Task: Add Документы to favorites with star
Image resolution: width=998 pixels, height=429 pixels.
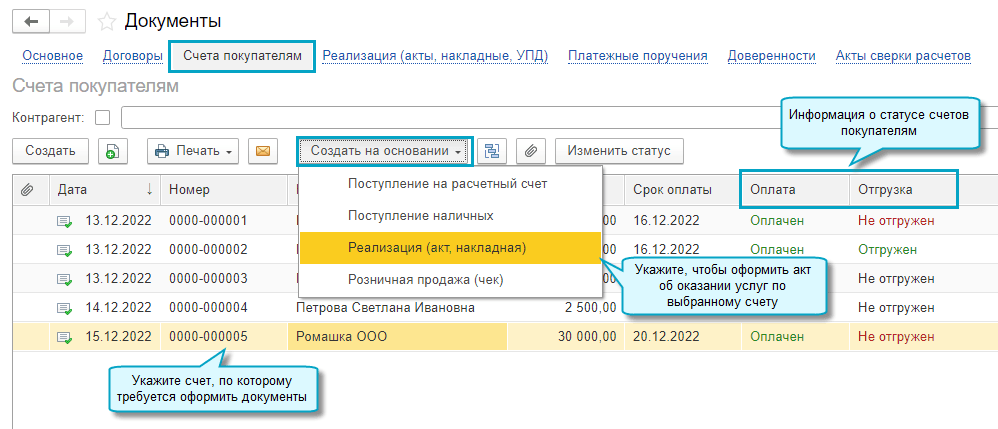Action: click(105, 21)
